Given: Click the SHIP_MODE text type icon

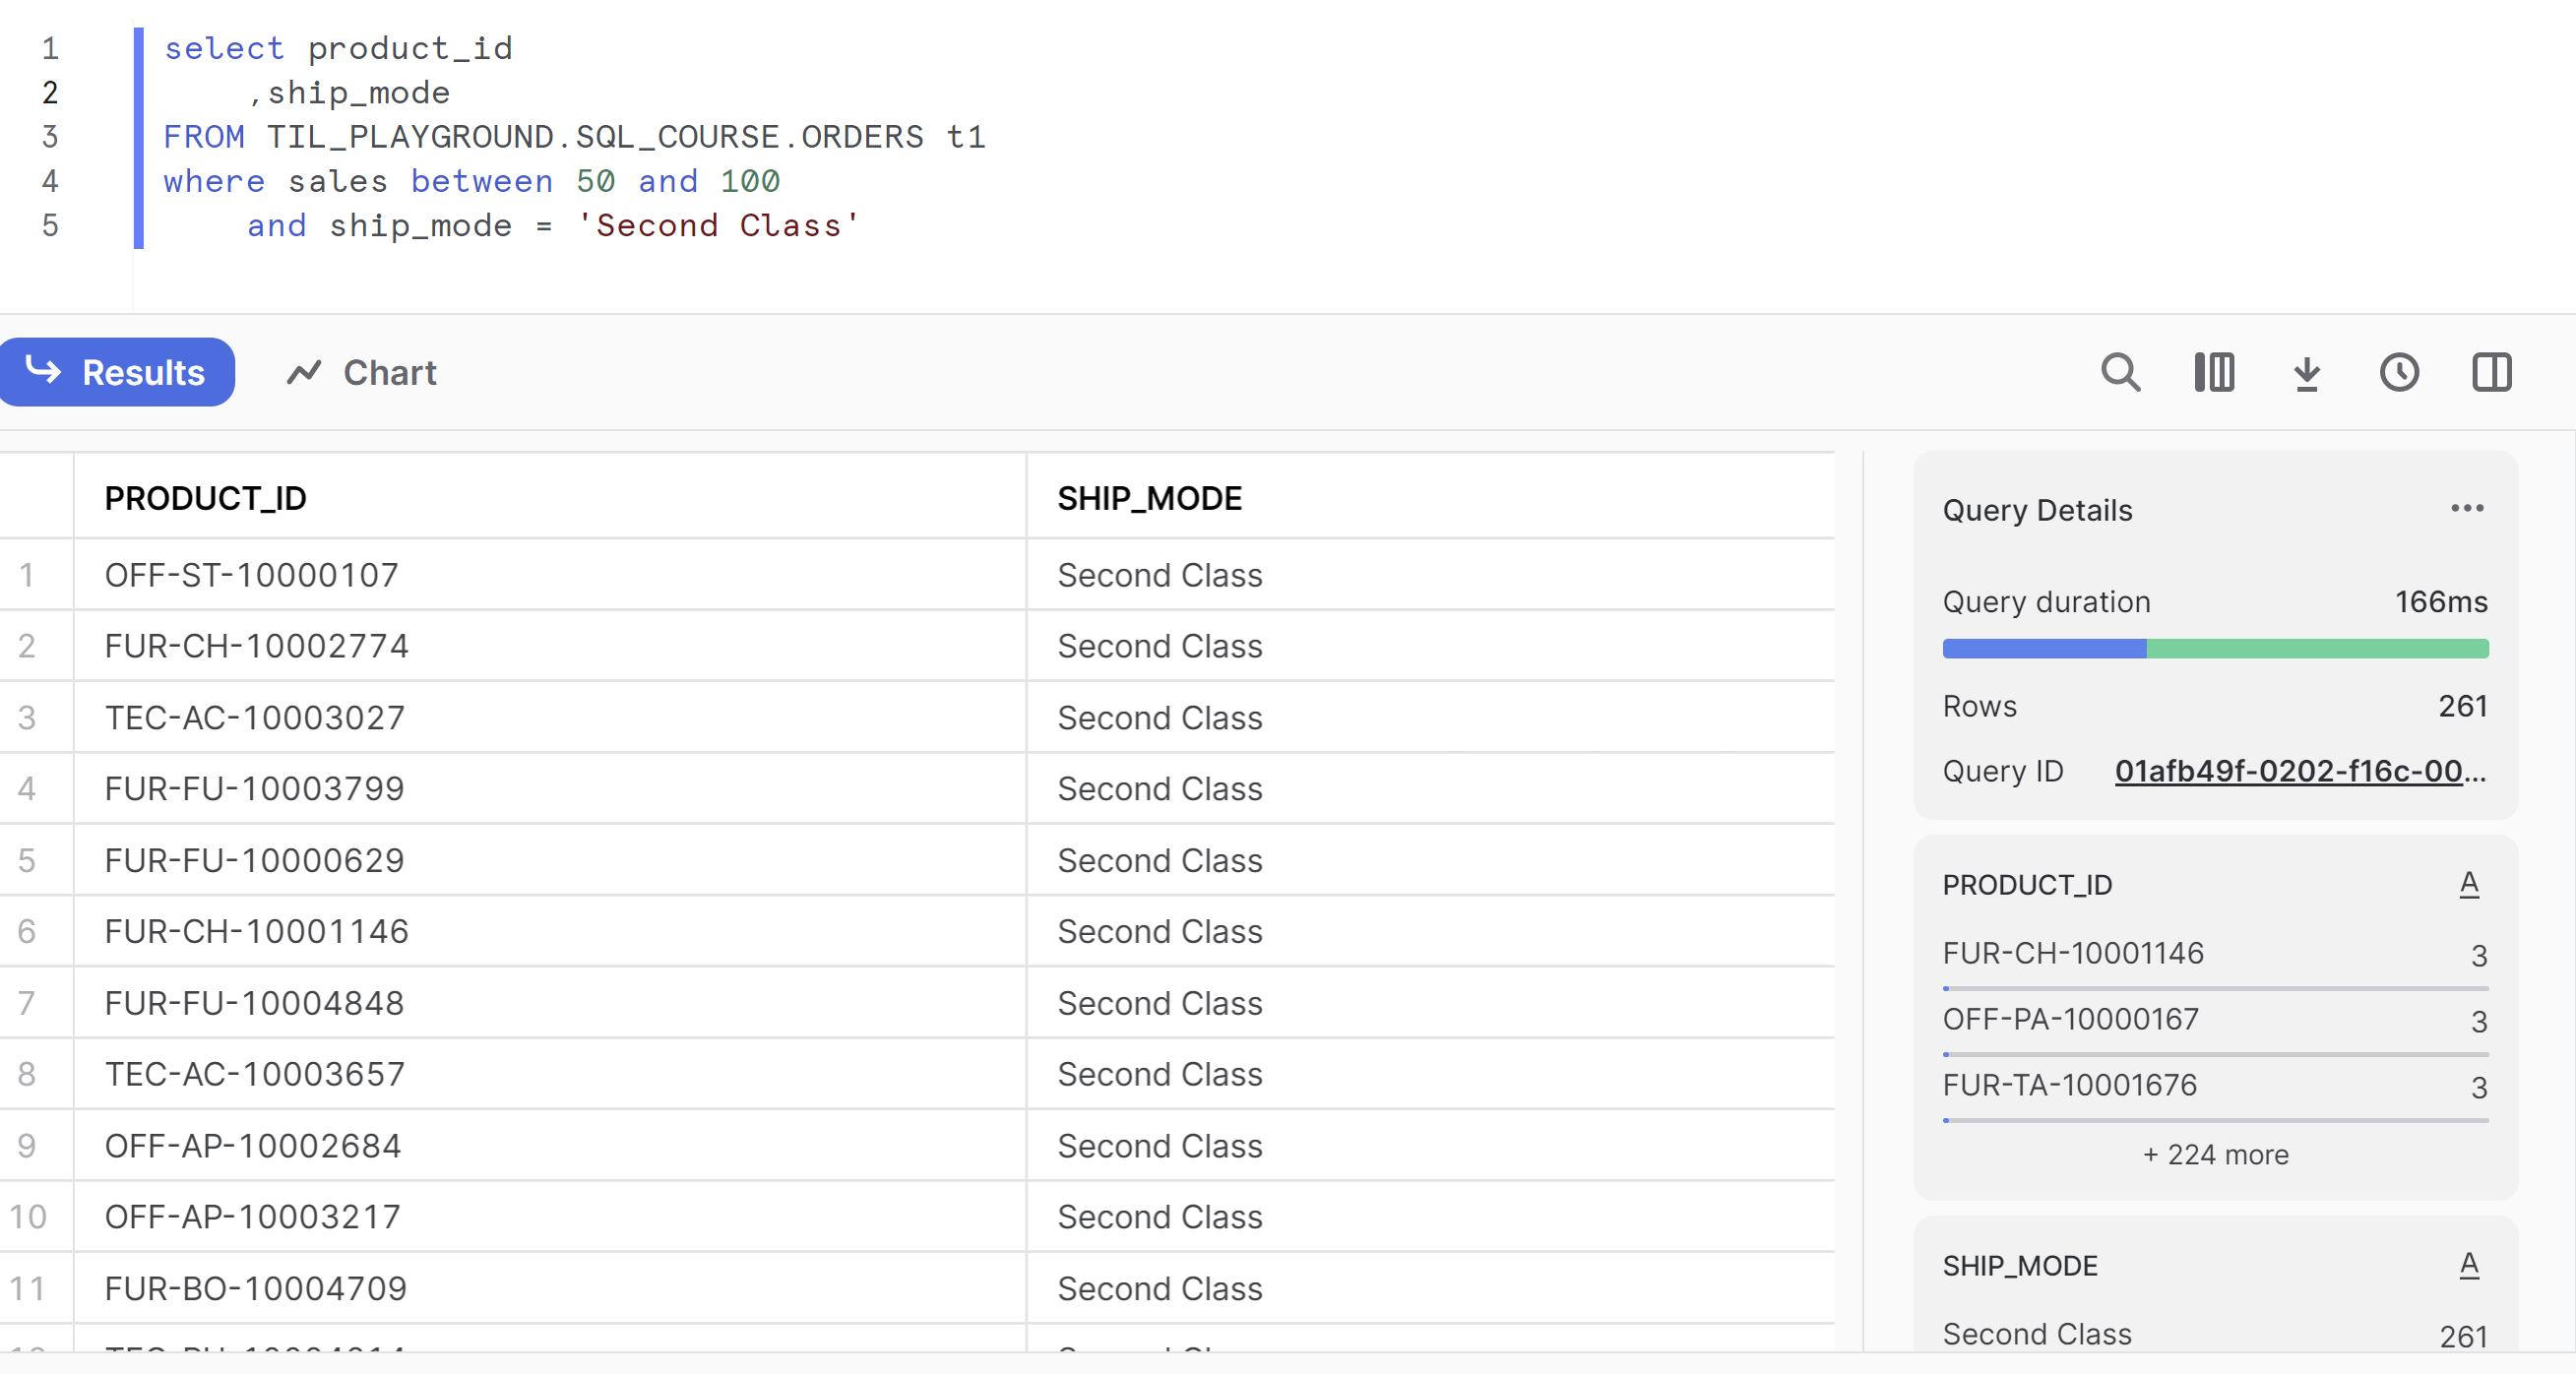Looking at the screenshot, I should coord(2468,1265).
